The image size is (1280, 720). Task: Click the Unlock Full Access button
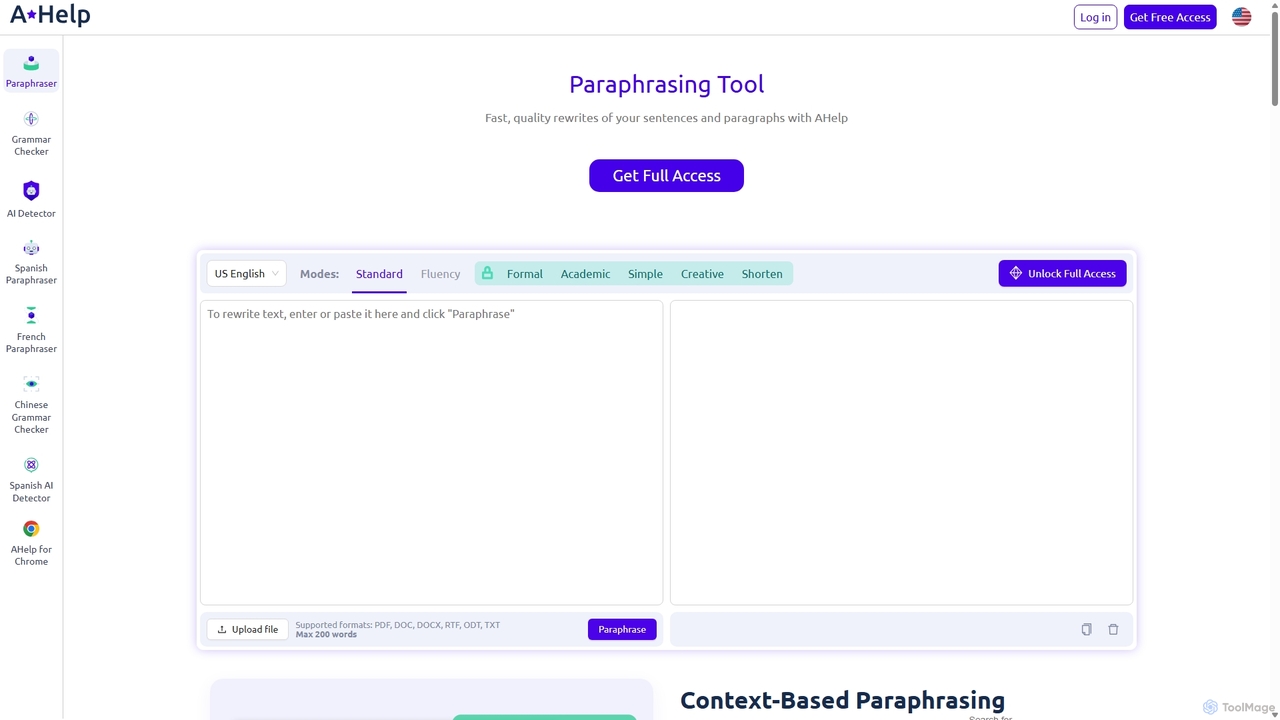point(1062,273)
